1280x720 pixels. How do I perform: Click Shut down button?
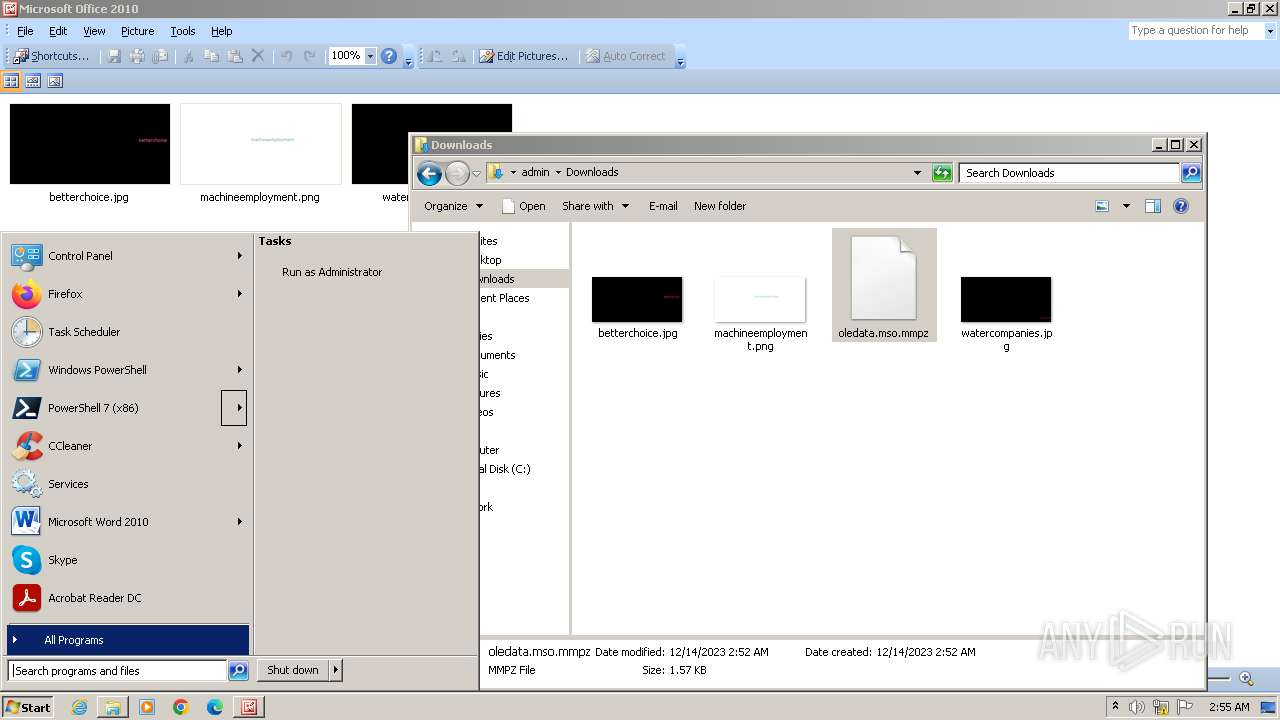(293, 670)
